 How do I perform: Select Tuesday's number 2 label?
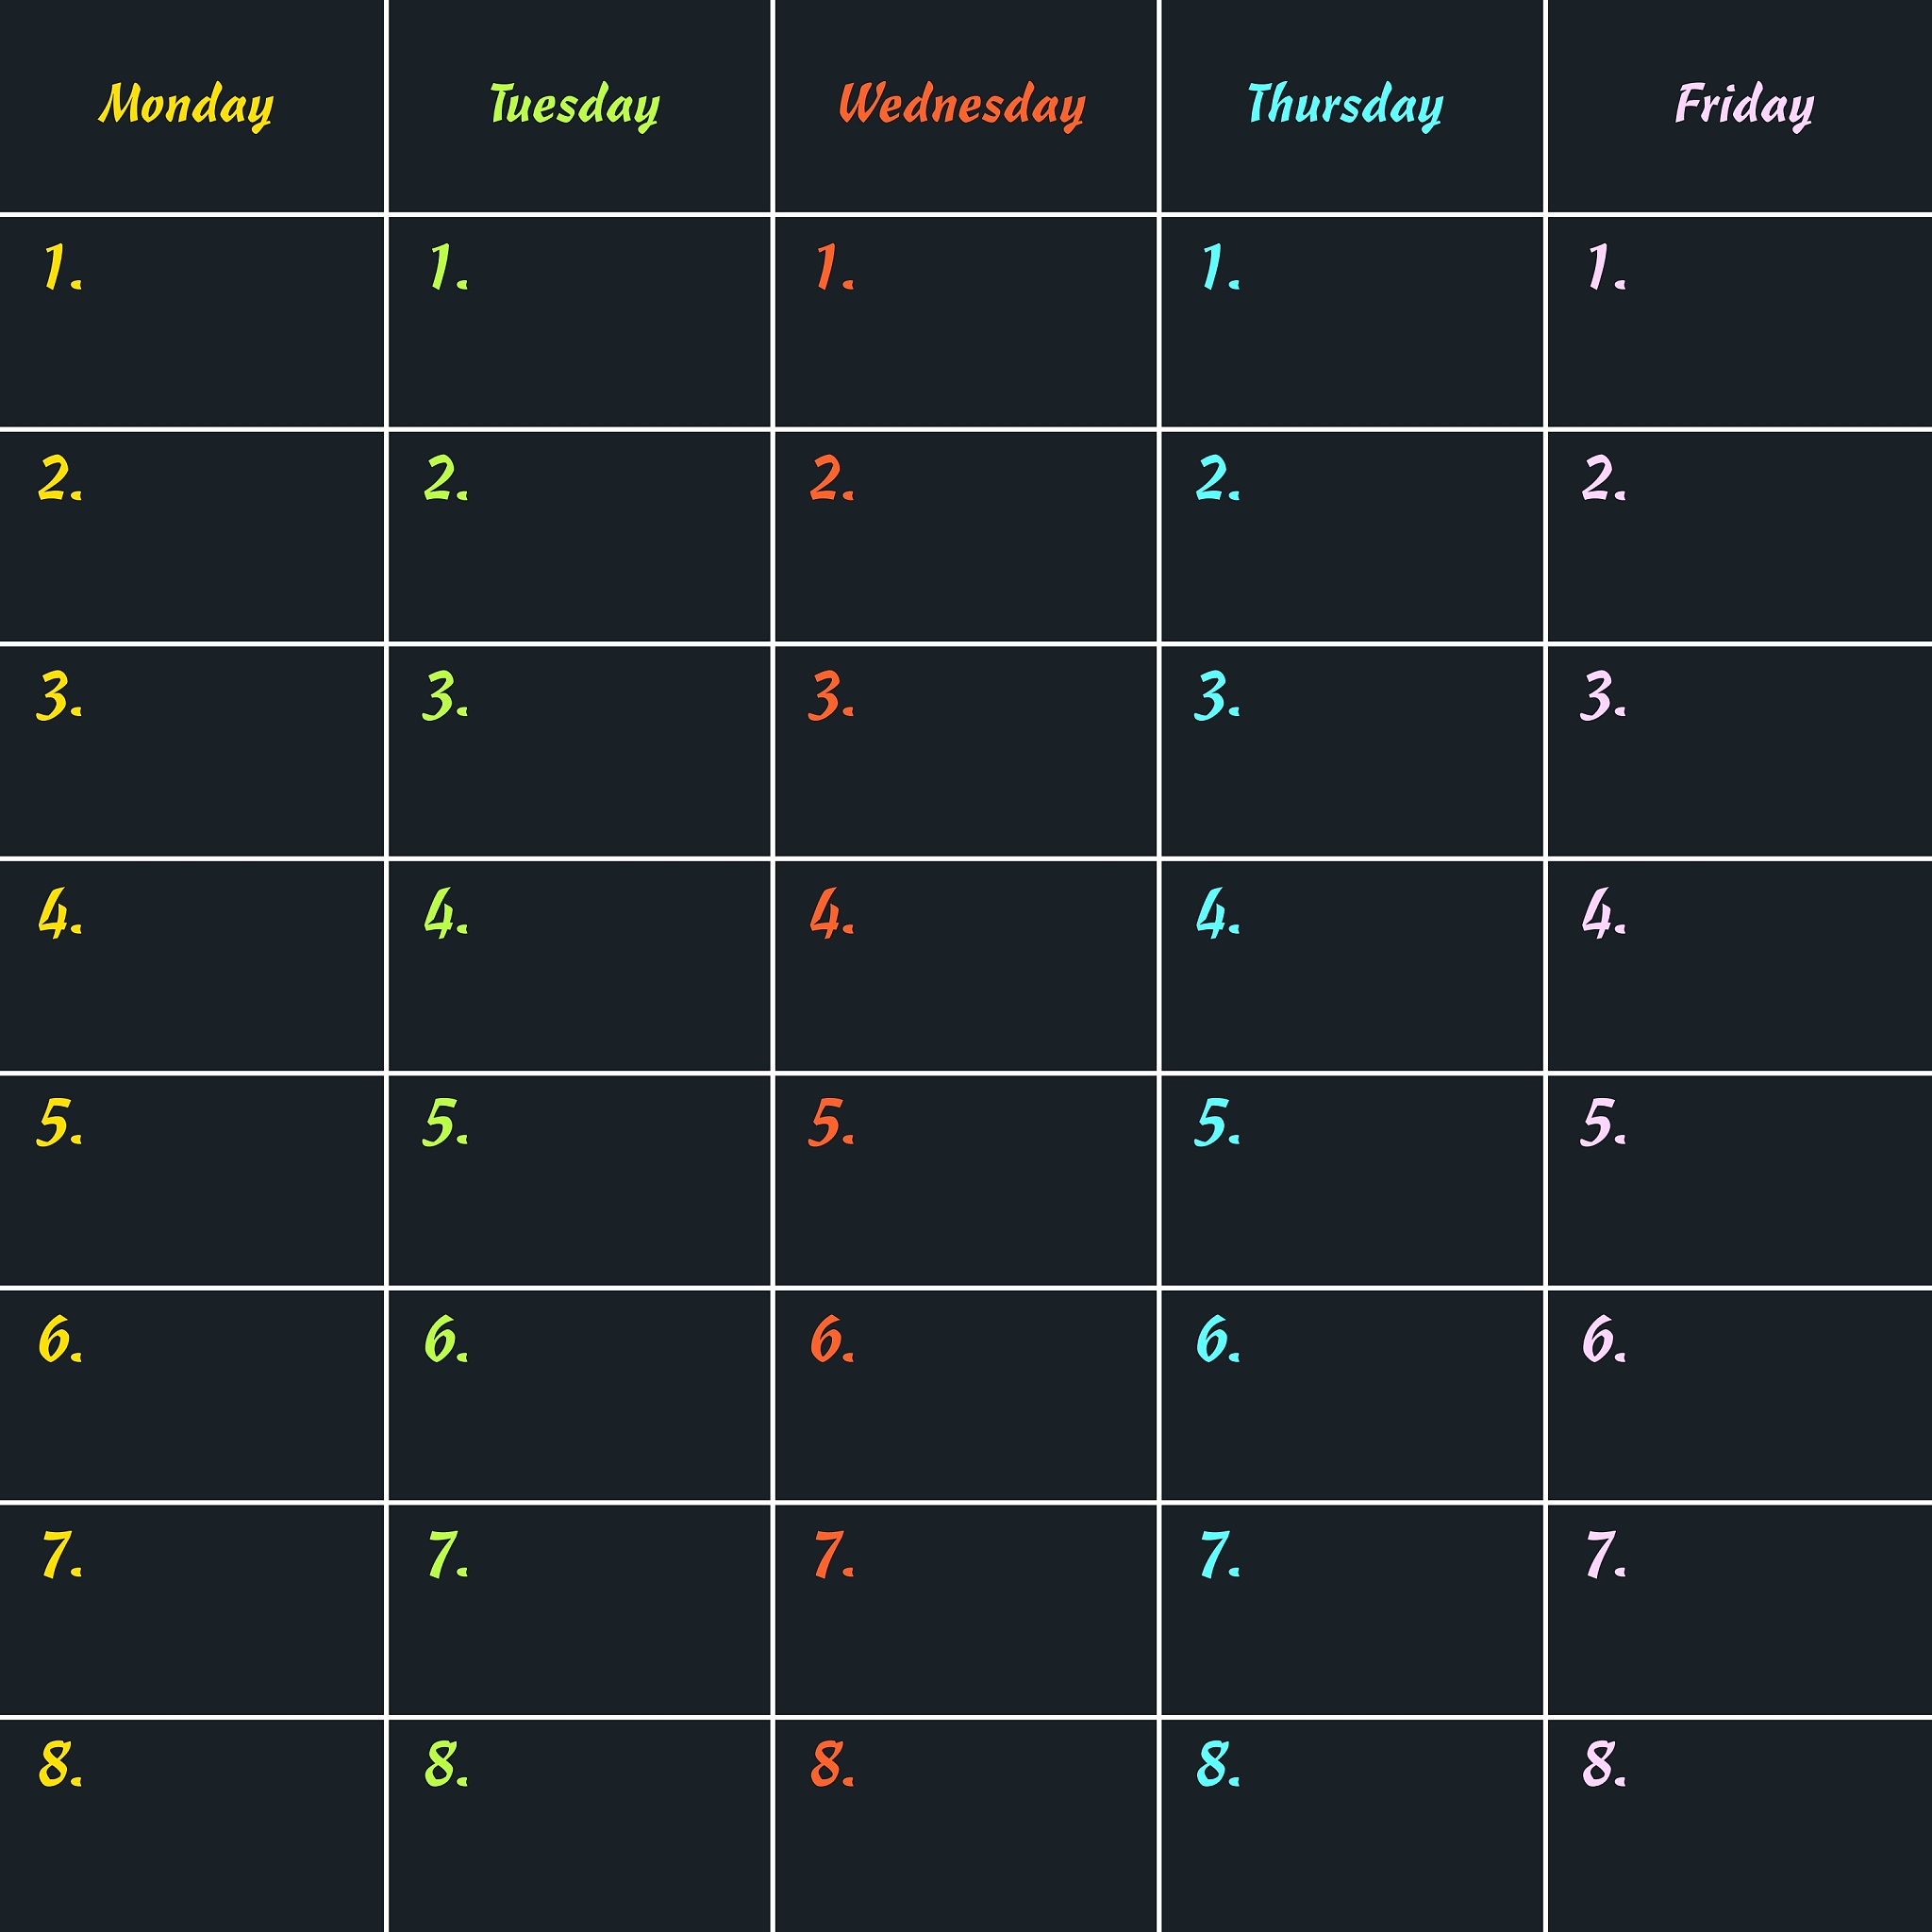445,479
